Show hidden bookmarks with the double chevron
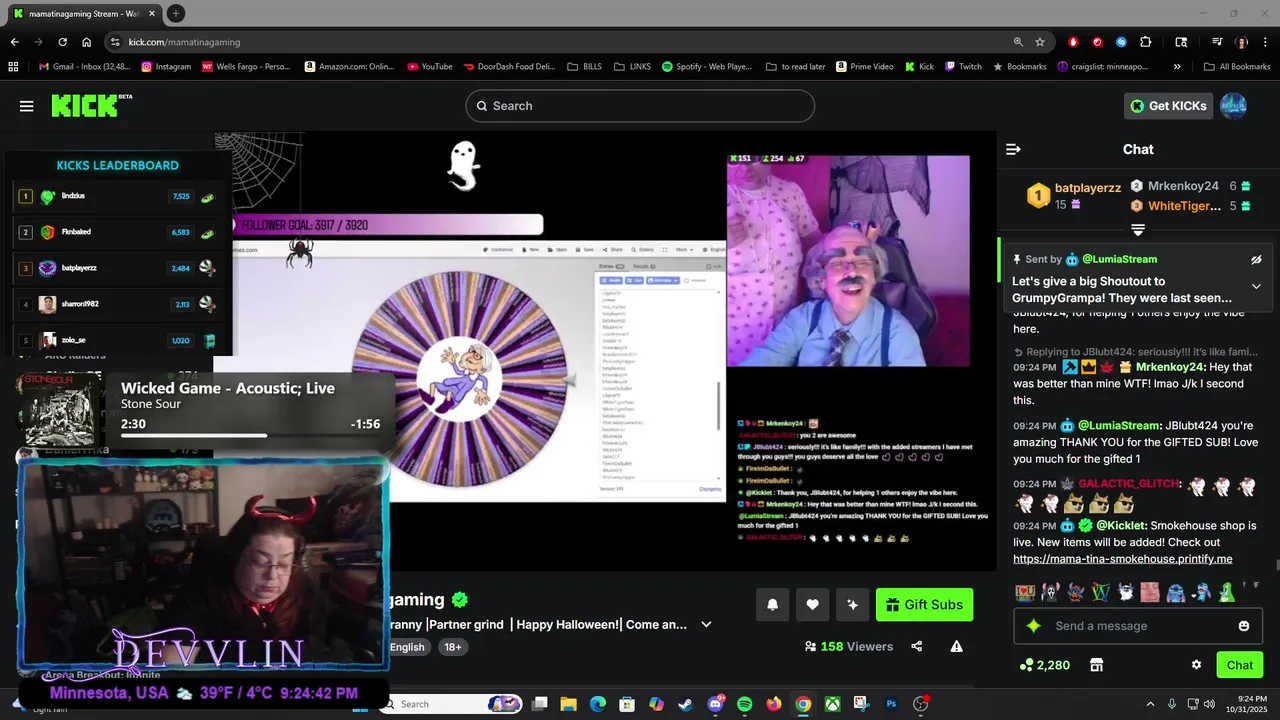 coord(1177,67)
